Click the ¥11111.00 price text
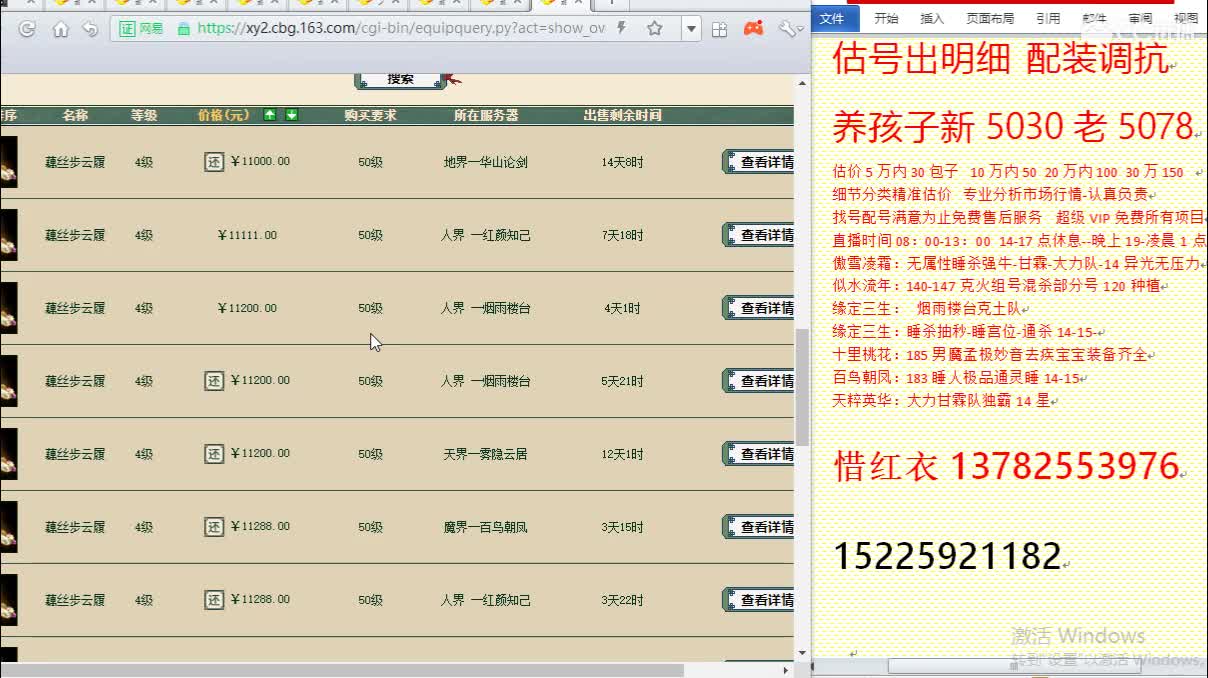This screenshot has height=678, width=1208. pos(247,235)
